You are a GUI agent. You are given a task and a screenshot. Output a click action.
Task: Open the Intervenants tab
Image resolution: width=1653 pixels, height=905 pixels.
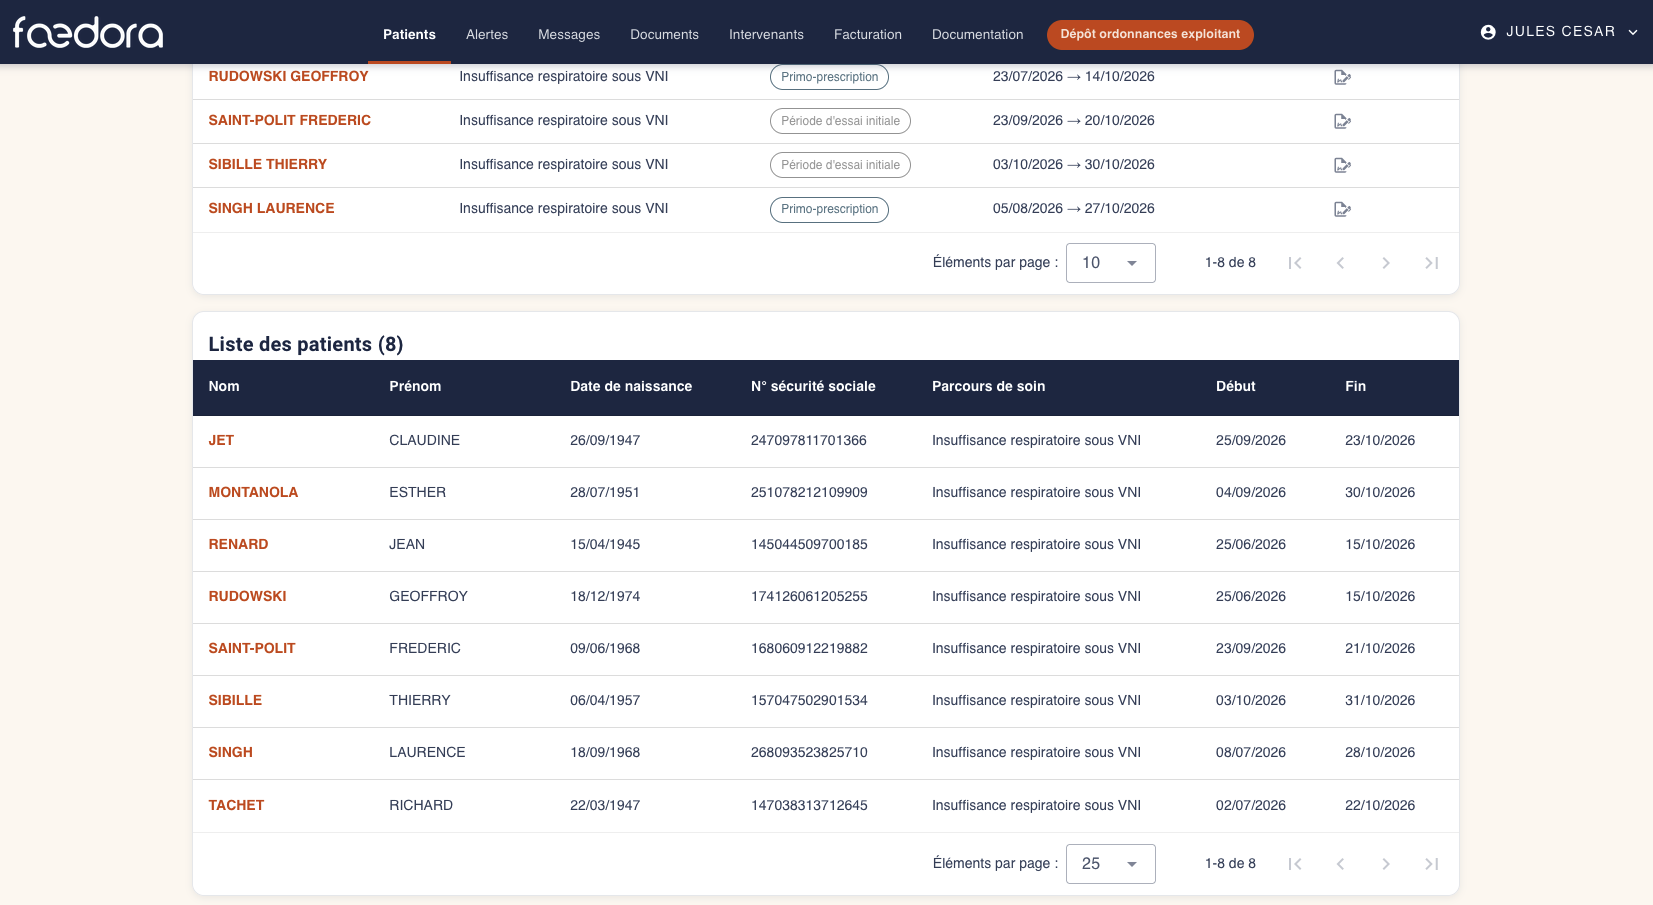coord(766,34)
